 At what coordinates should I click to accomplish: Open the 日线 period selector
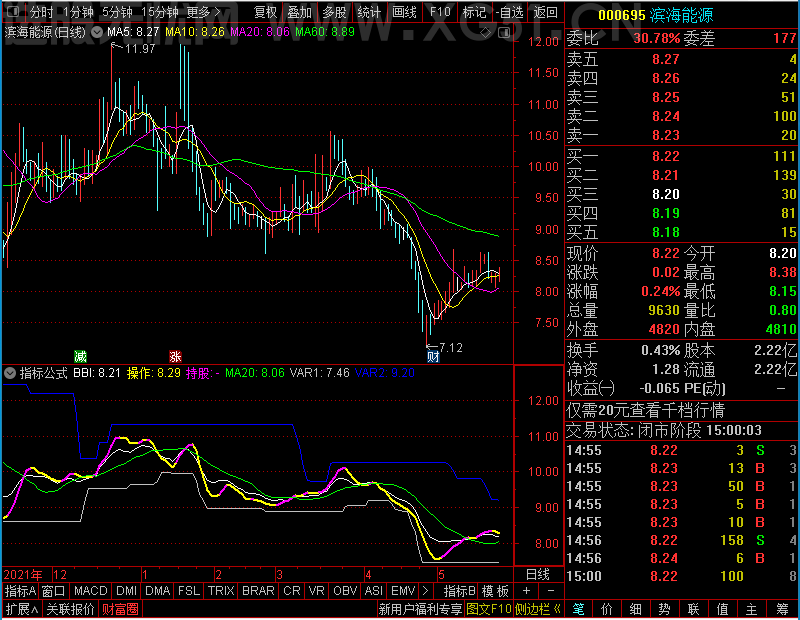coord(538,575)
